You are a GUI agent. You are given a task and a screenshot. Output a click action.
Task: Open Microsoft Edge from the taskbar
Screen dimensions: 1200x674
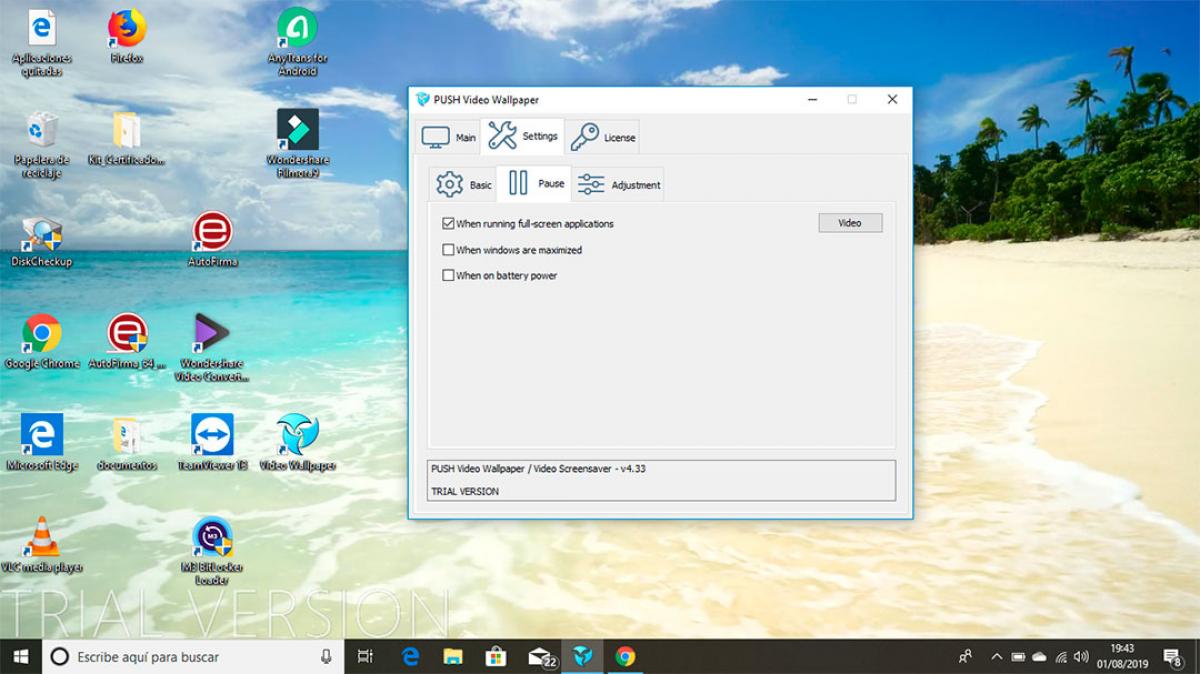(x=410, y=657)
